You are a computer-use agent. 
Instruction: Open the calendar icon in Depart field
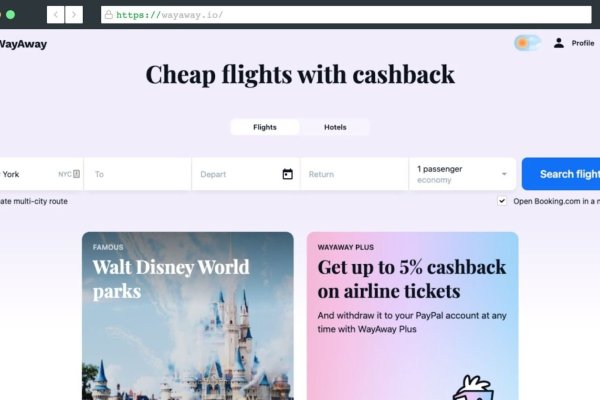coord(287,174)
